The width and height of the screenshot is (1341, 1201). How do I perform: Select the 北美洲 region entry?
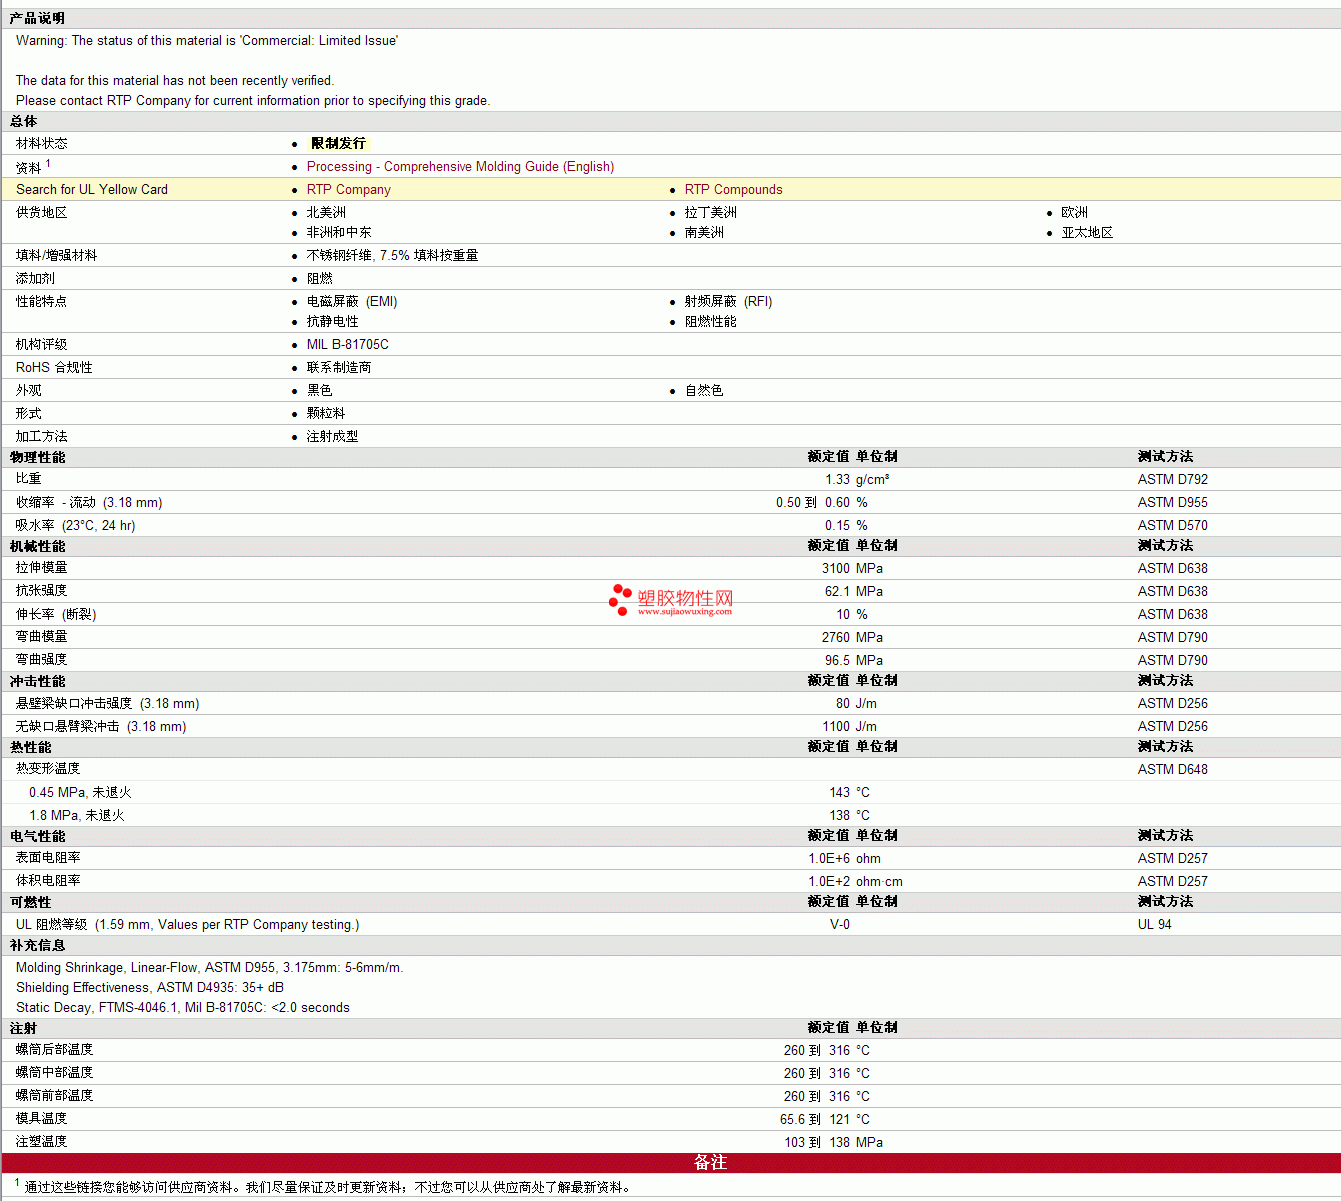click(326, 213)
